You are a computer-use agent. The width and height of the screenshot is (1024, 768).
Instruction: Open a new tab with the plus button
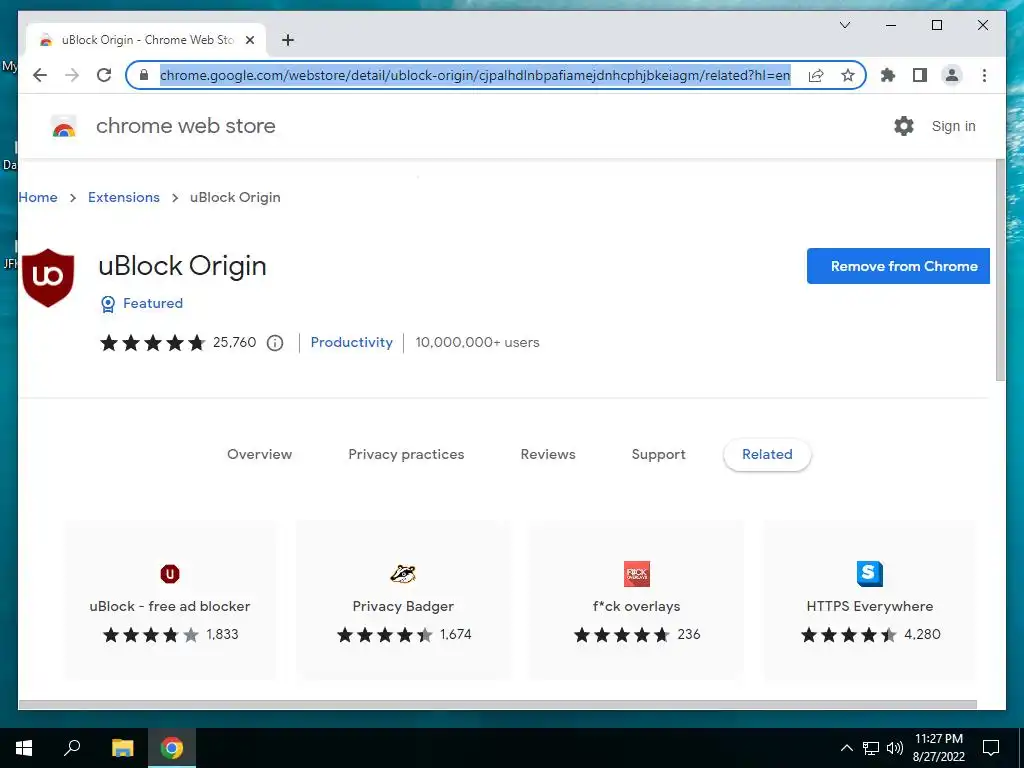click(287, 40)
